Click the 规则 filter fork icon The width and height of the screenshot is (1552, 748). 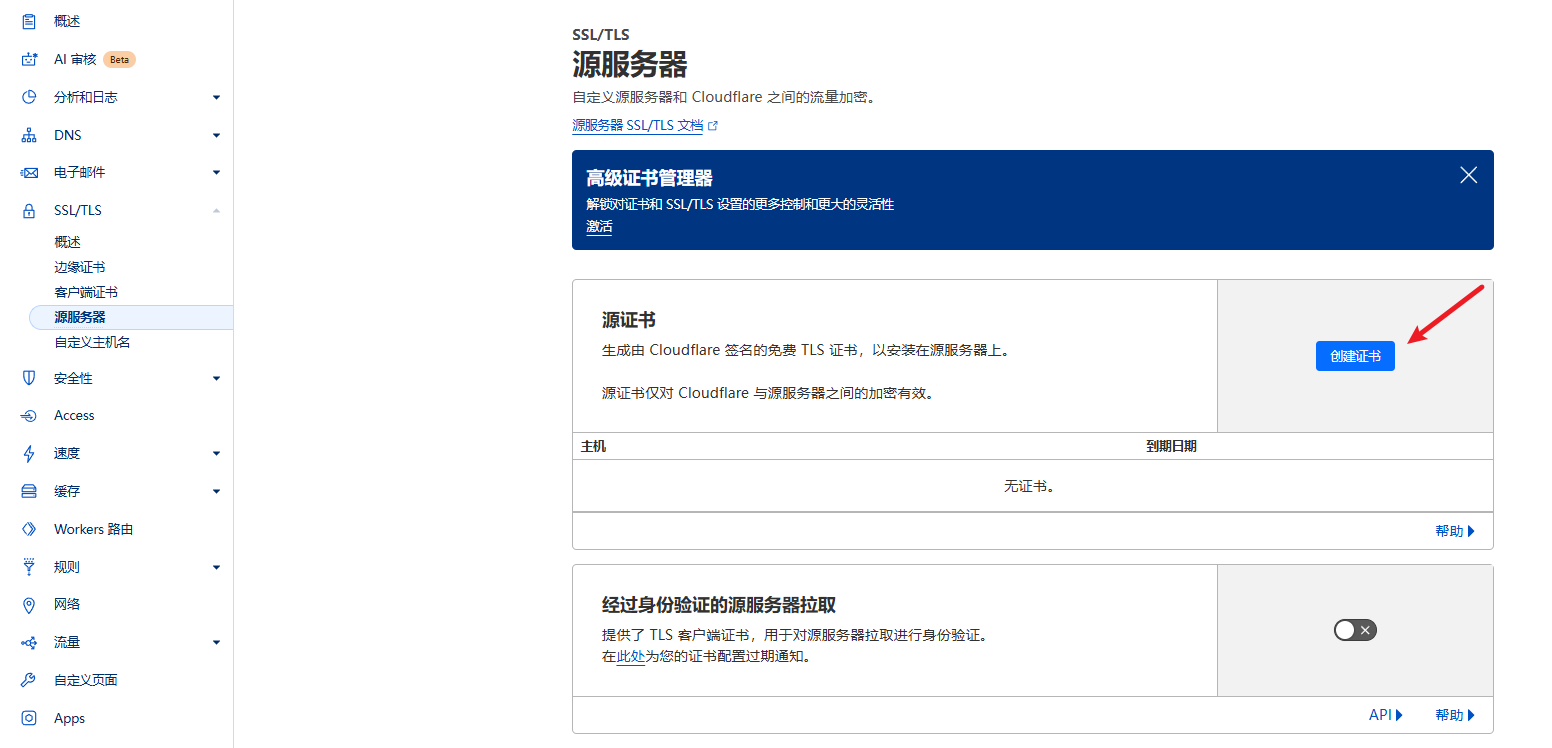point(29,567)
